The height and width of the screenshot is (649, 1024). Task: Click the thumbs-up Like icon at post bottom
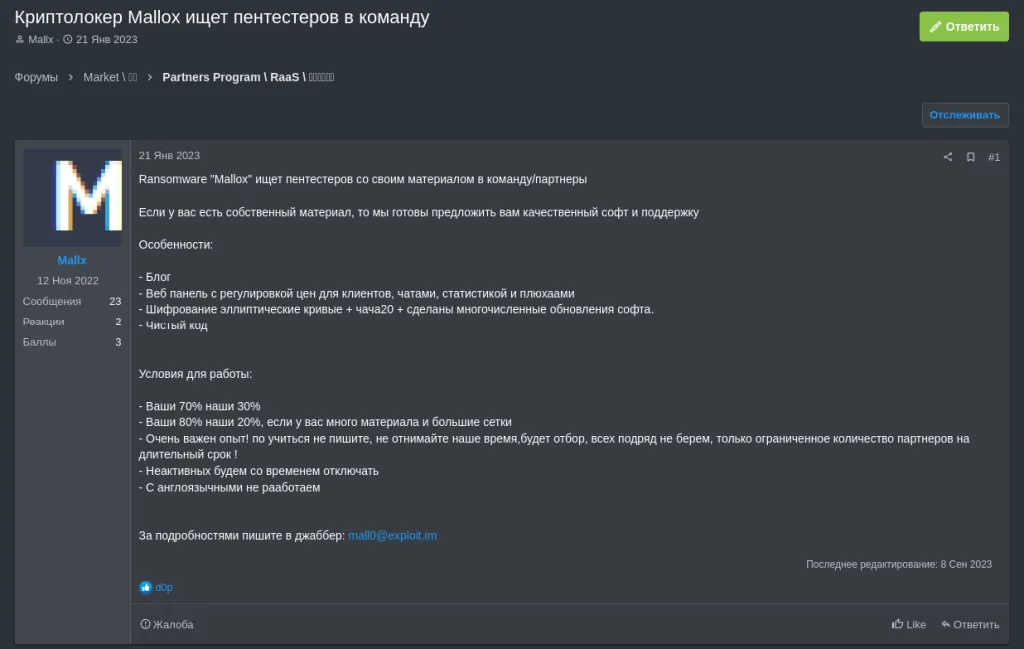click(897, 624)
